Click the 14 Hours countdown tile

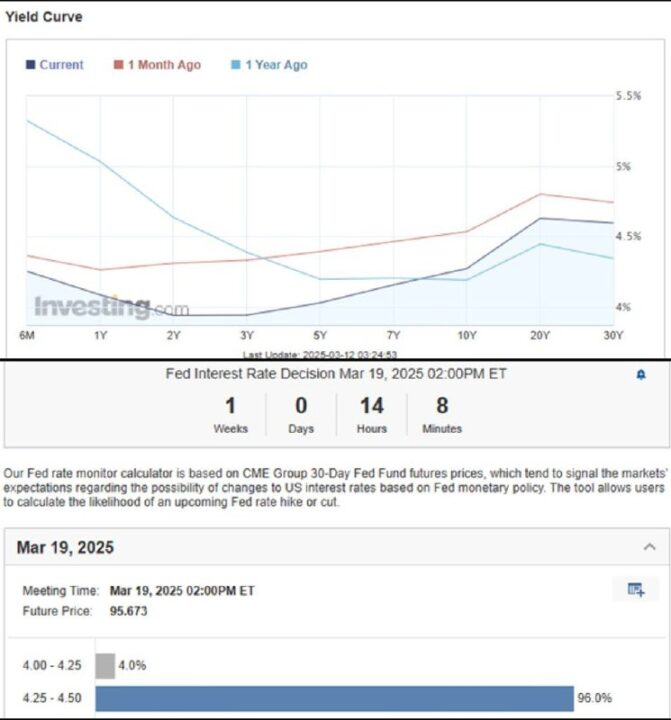pos(372,415)
